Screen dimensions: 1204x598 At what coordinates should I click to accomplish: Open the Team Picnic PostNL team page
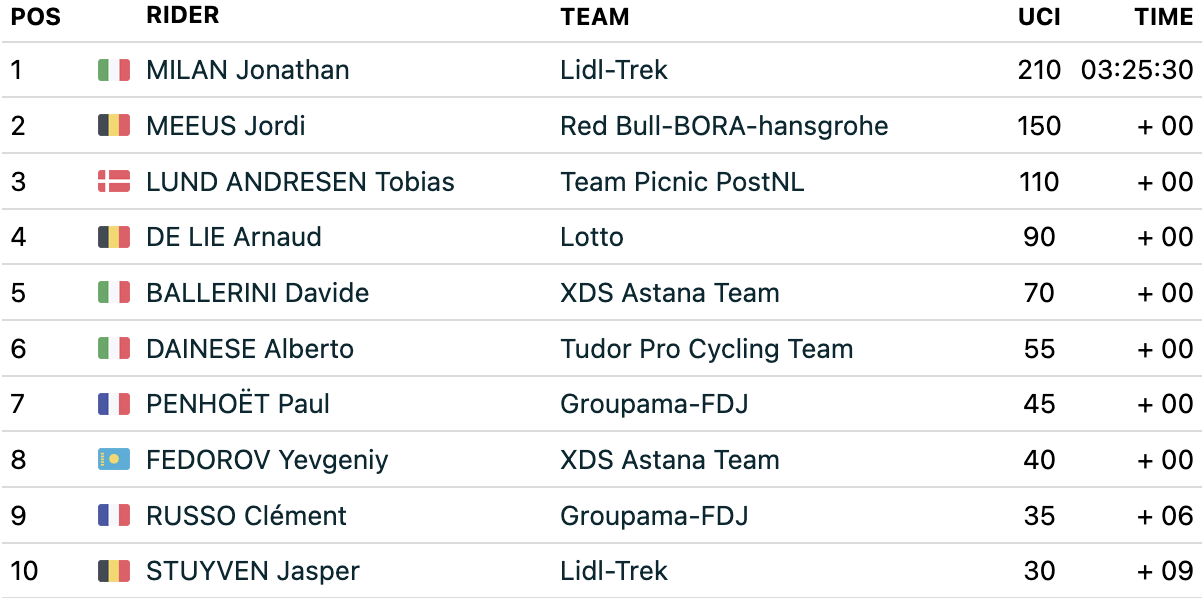682,182
